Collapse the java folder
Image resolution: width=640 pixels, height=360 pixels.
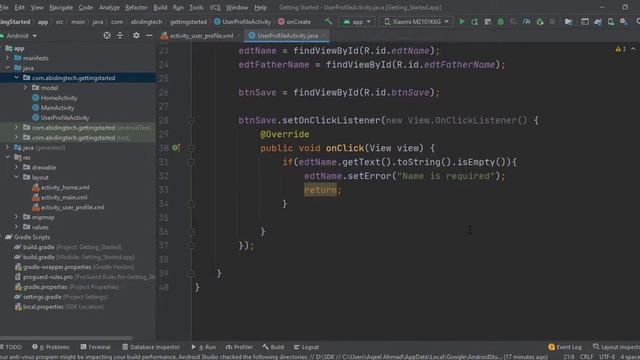pos(7,68)
